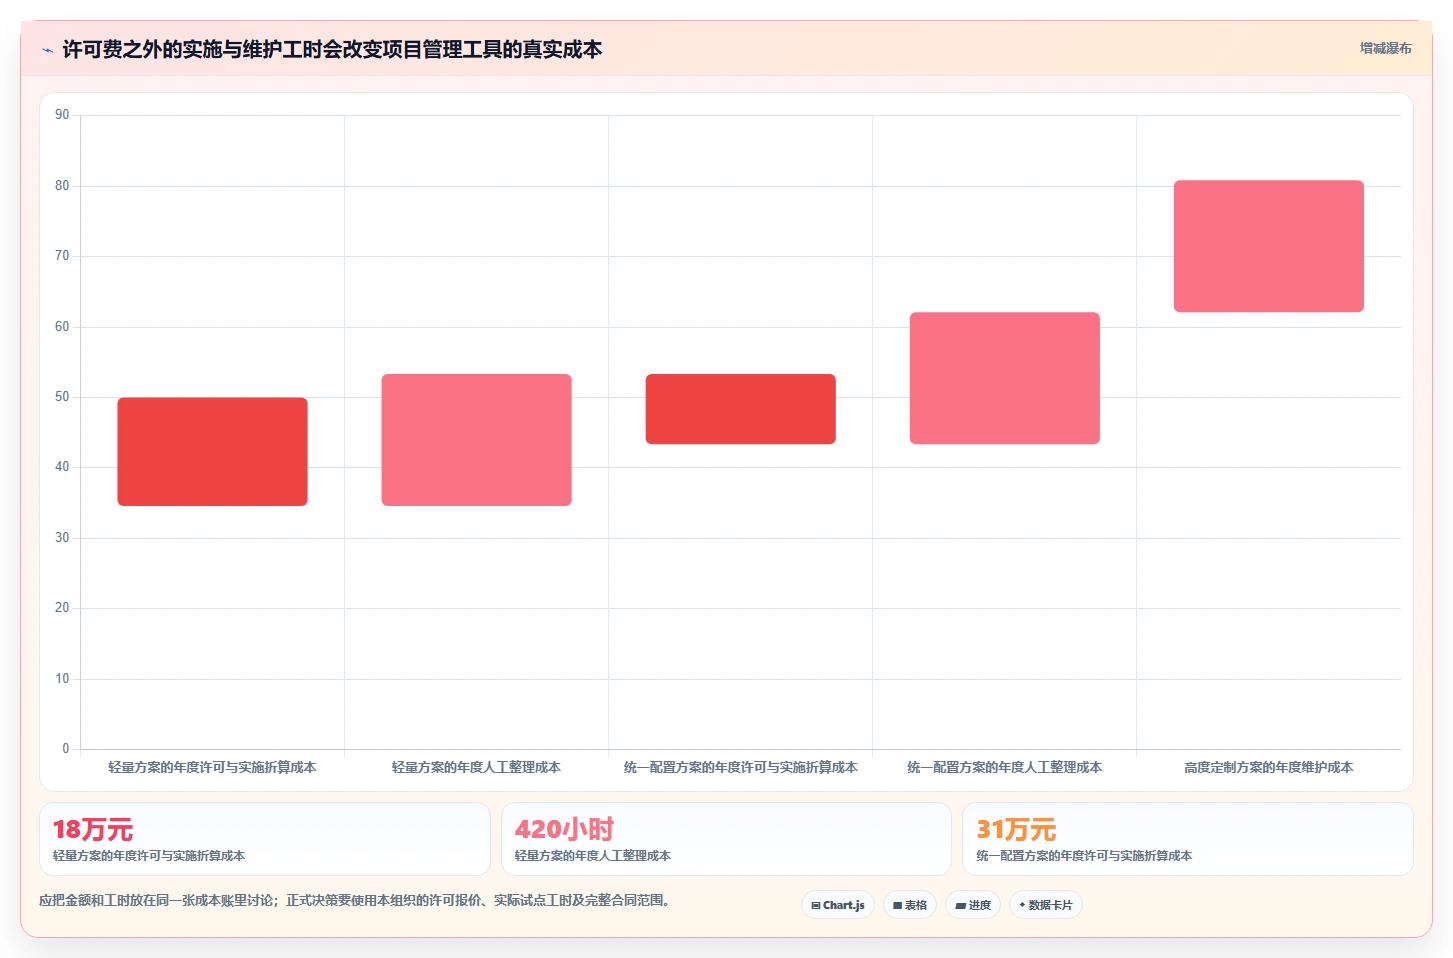The height and width of the screenshot is (958, 1453).
Task: Click the 数据卡片 chip
Action: coord(1046,905)
